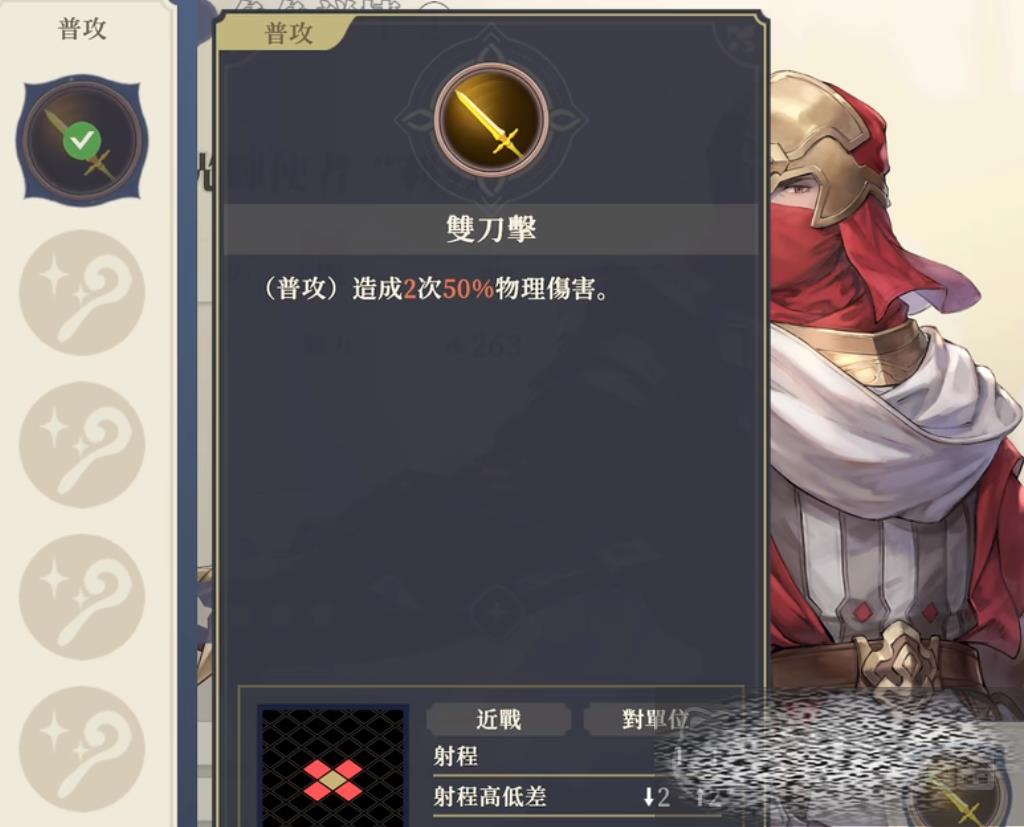Open the attack range grid preview
The image size is (1024, 827).
(x=333, y=766)
